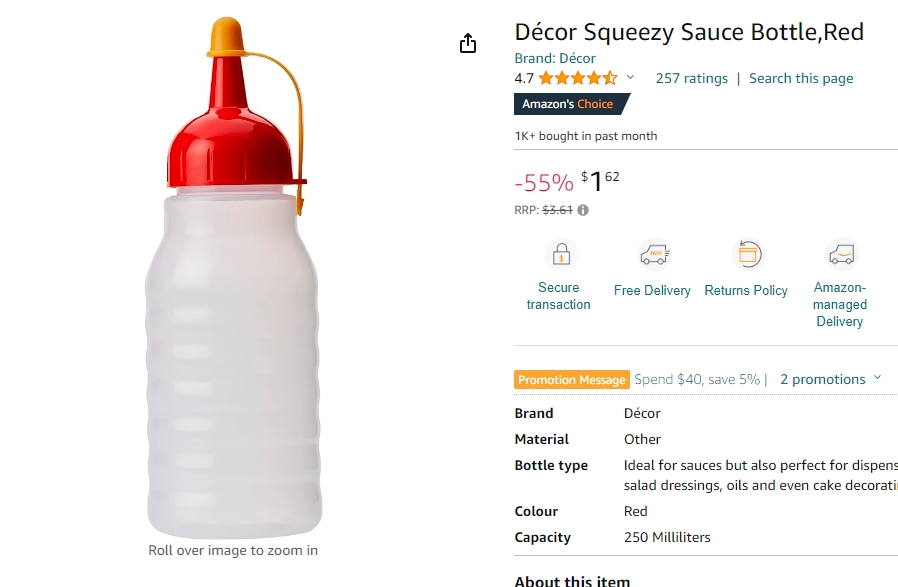Click the Amazon-managed Delivery text link
This screenshot has width=898, height=587.
(840, 305)
